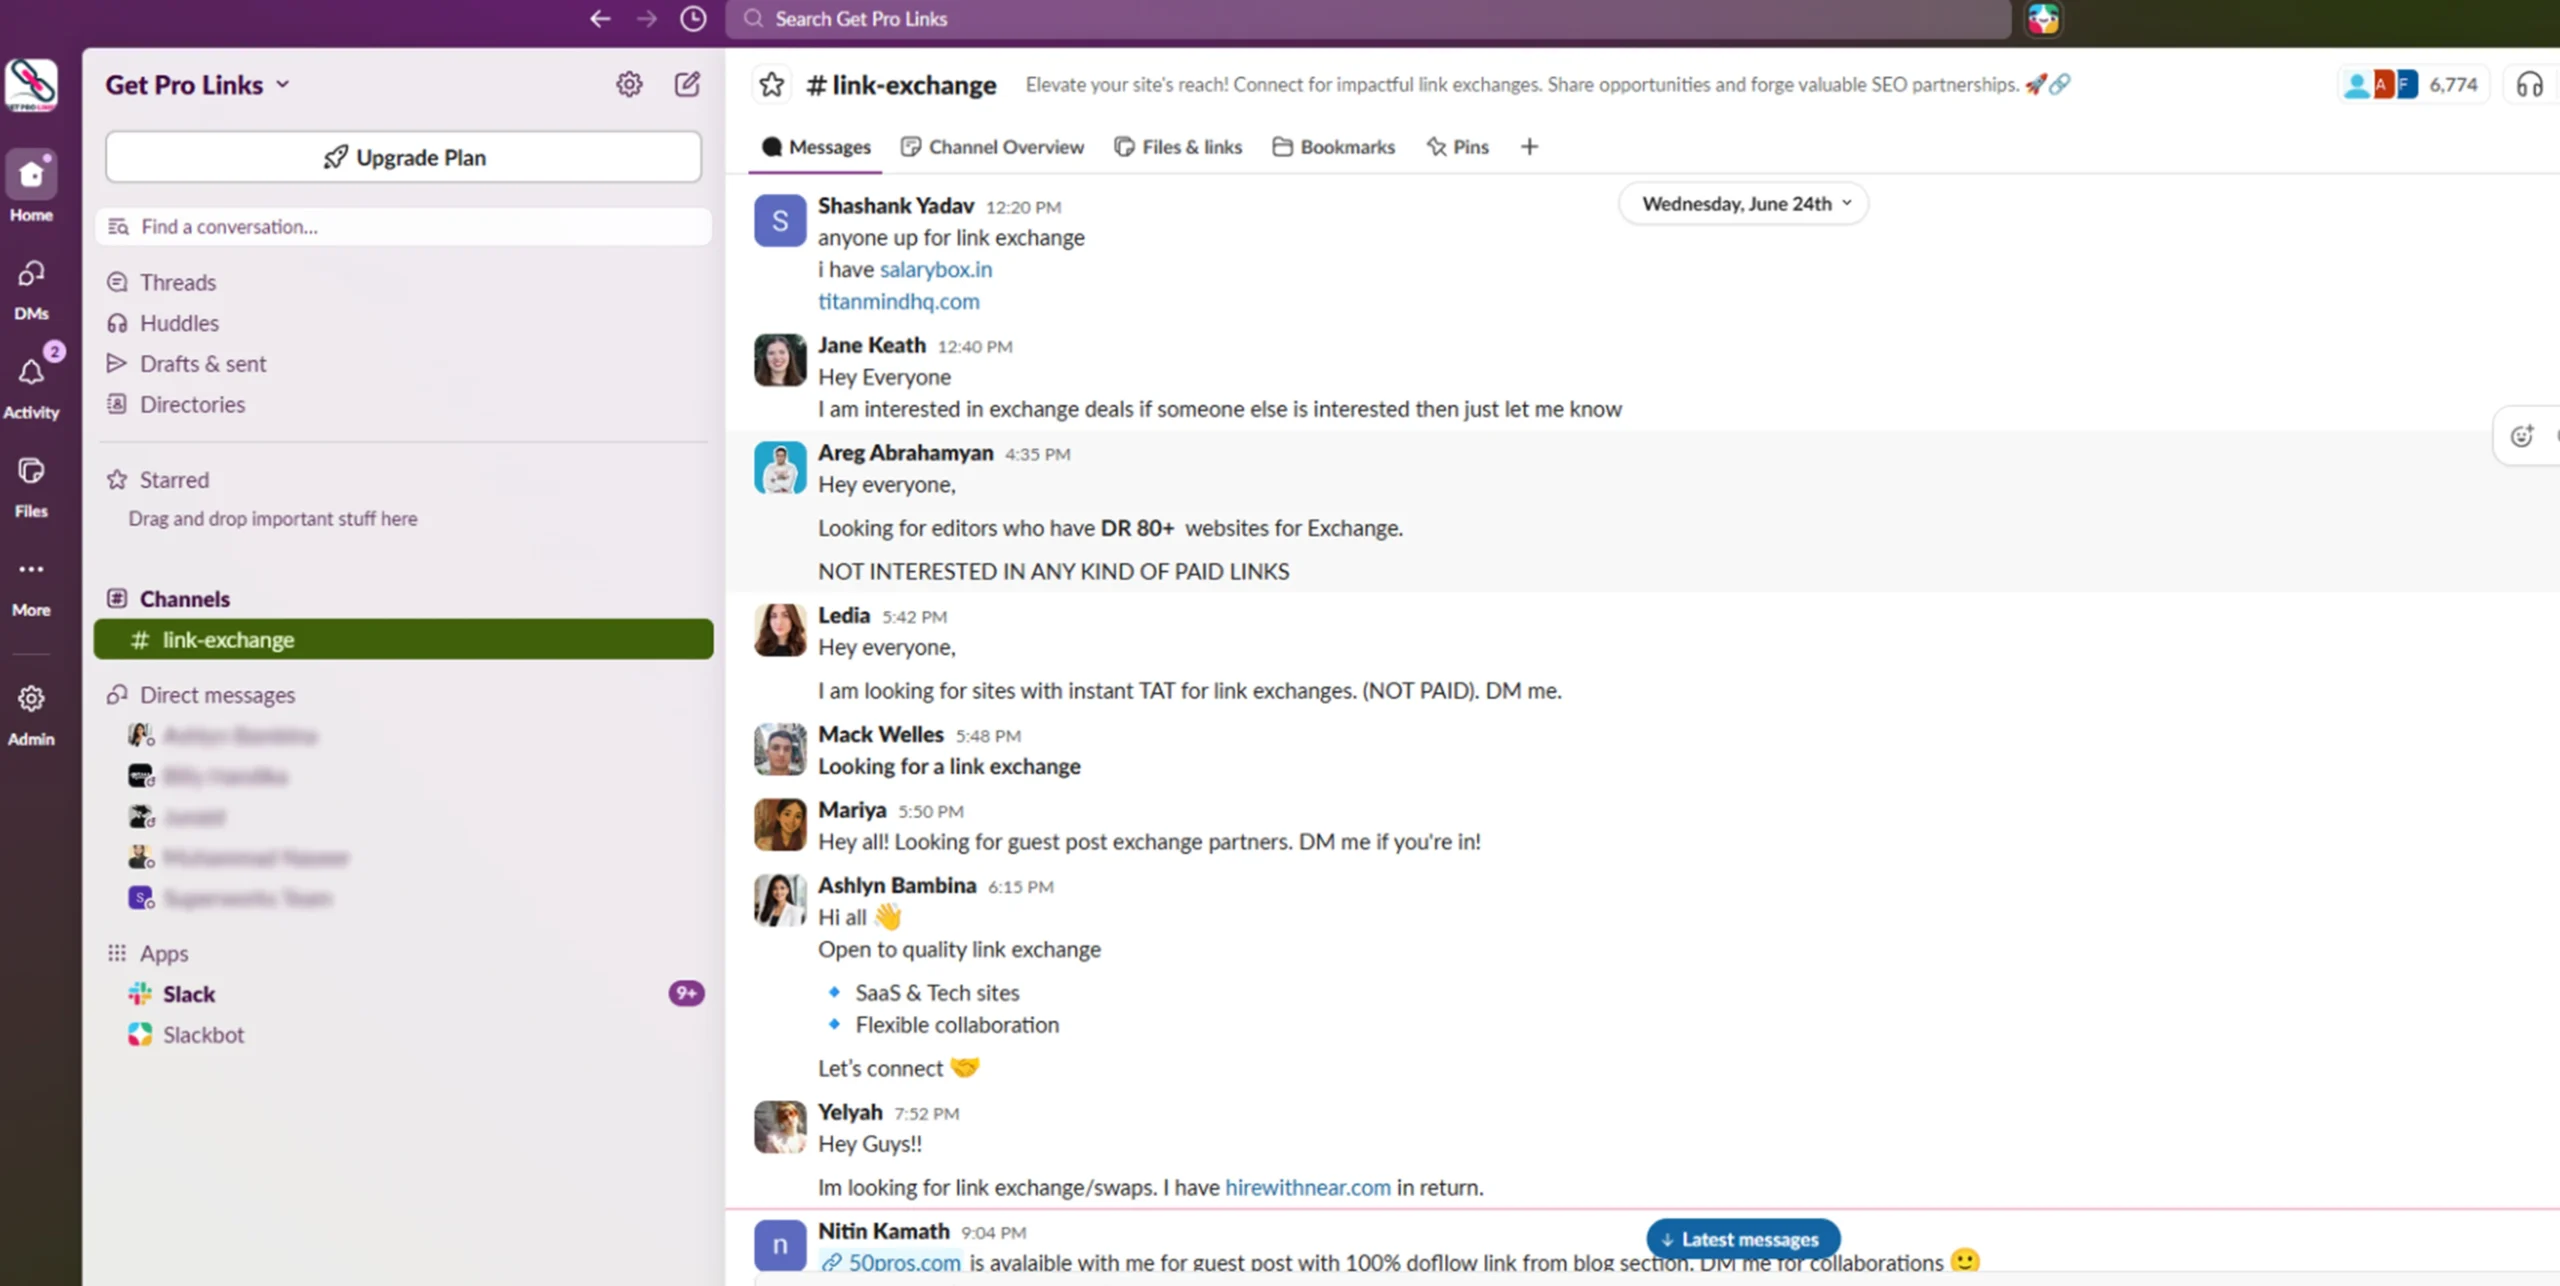Viewport: 2560px width, 1286px height.
Task: Go to Home in the left rail
Action: pyautogui.click(x=31, y=187)
